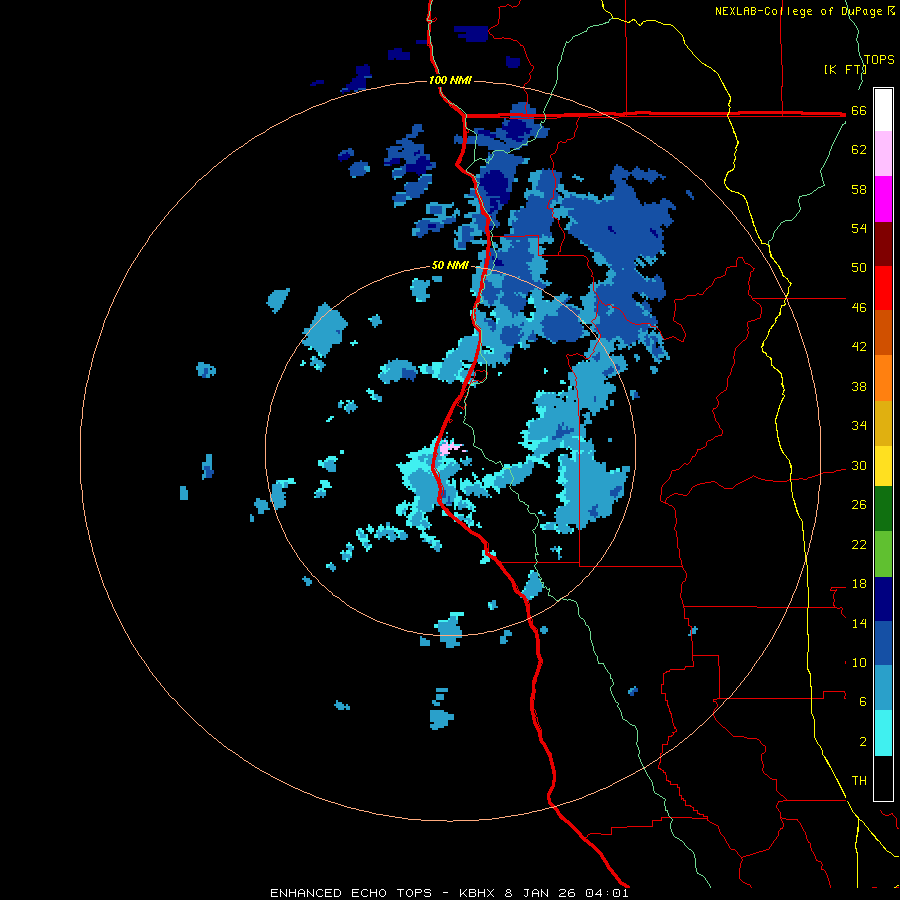Click the "K FT" units label
The image size is (900, 900).
pyautogui.click(x=845, y=69)
